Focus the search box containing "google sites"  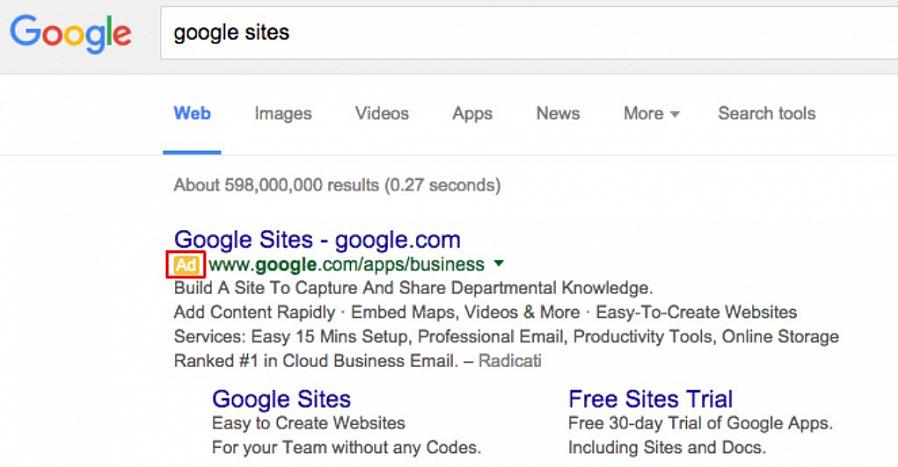coord(520,33)
